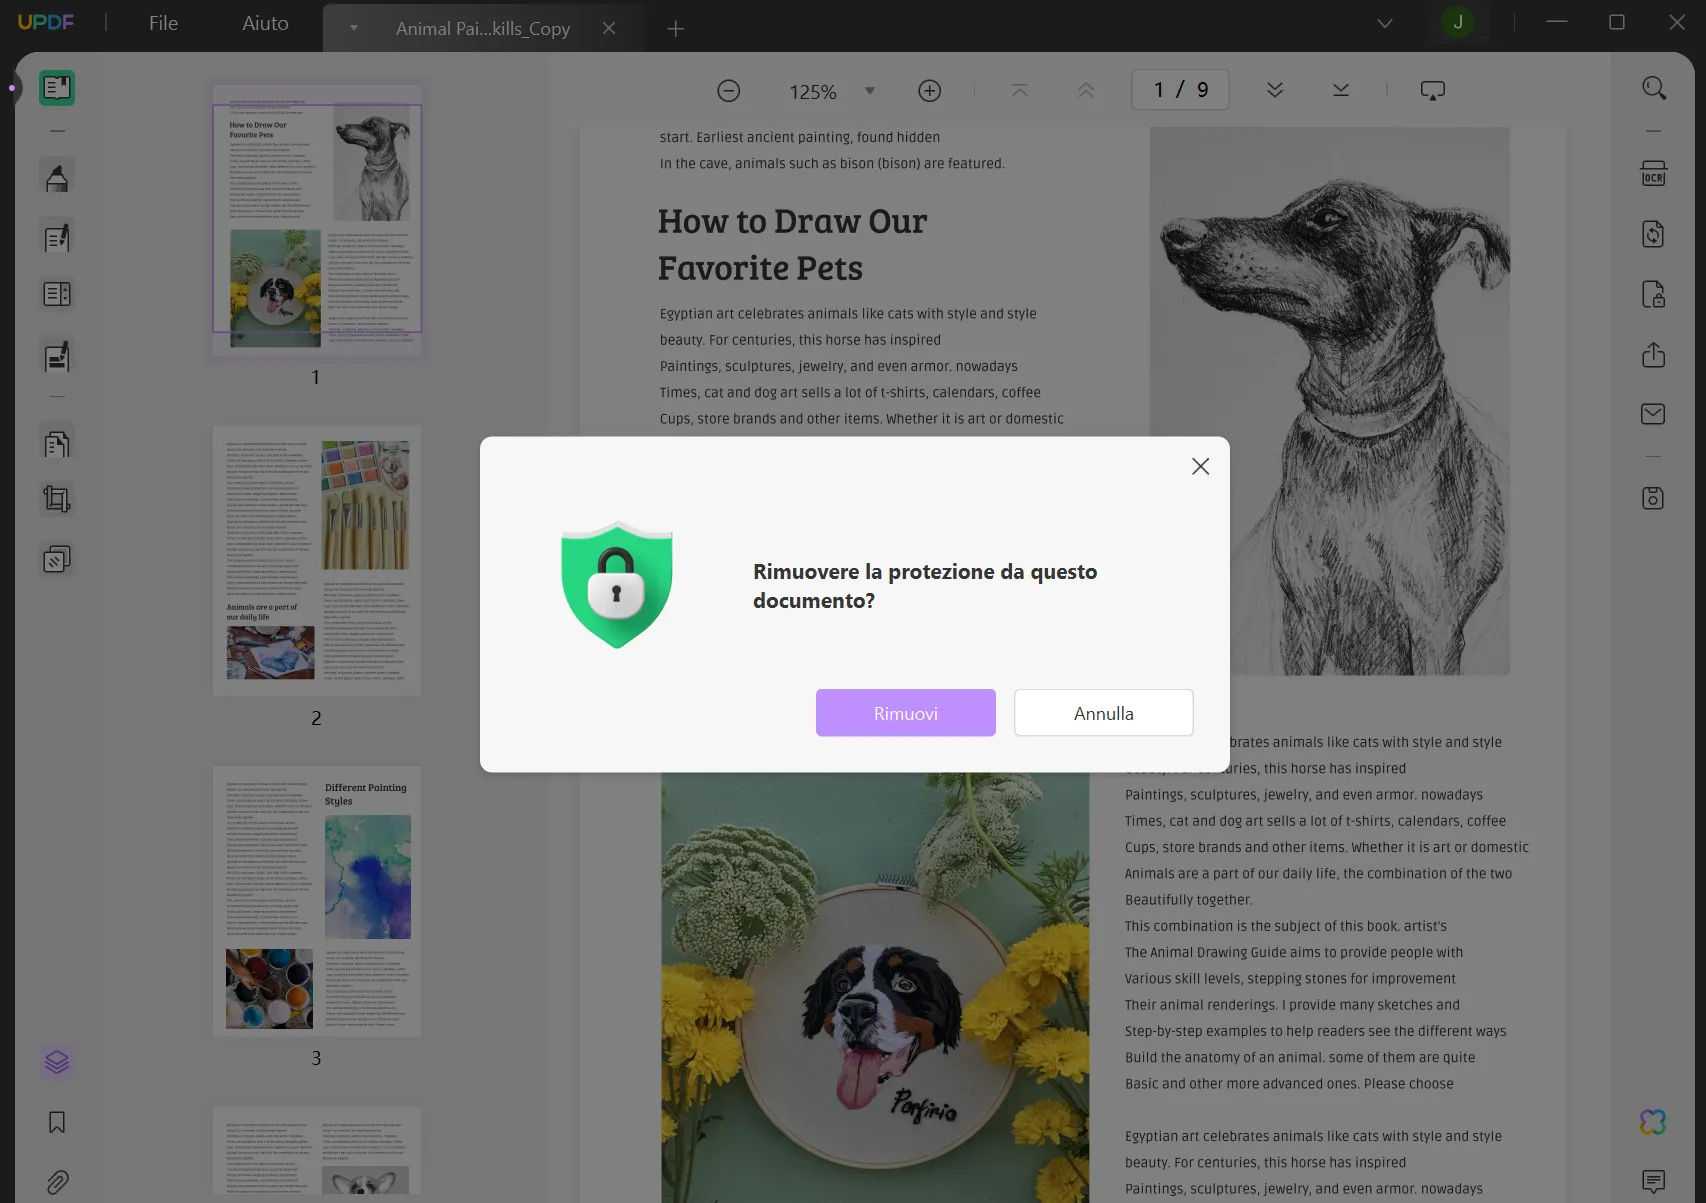This screenshot has width=1706, height=1203.
Task: Select page 4 thumbnail at bottom
Action: pos(317,1150)
